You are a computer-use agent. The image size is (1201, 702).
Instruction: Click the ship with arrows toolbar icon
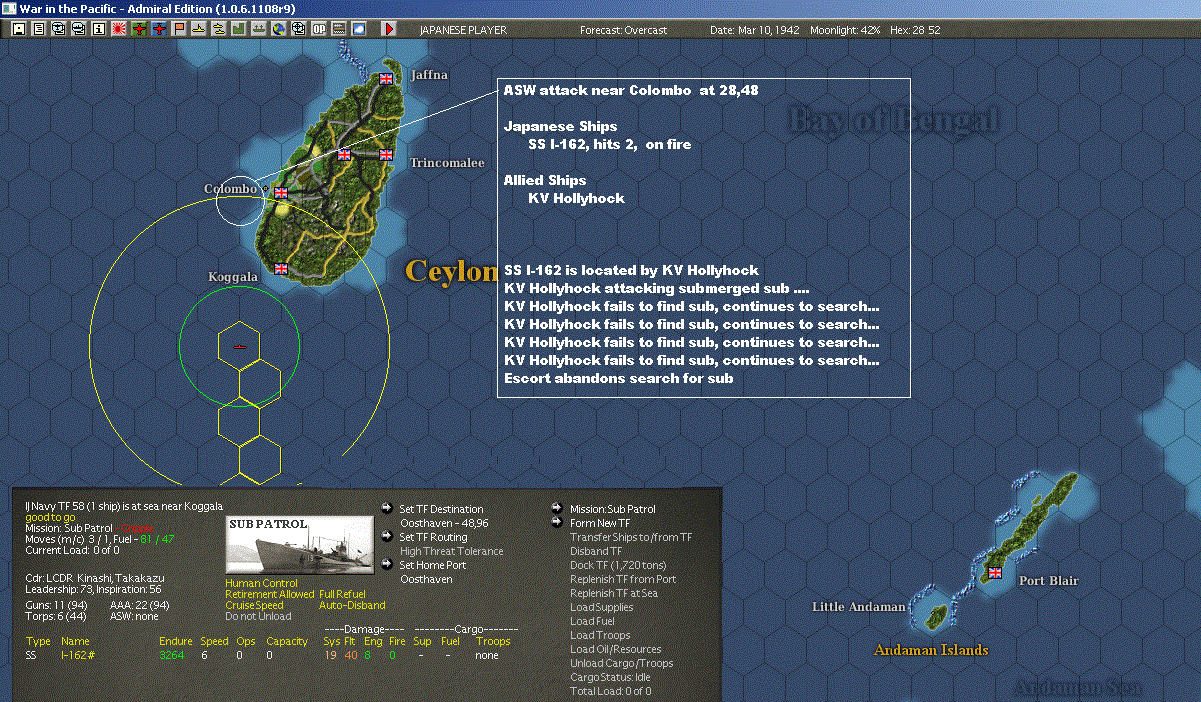[259, 29]
